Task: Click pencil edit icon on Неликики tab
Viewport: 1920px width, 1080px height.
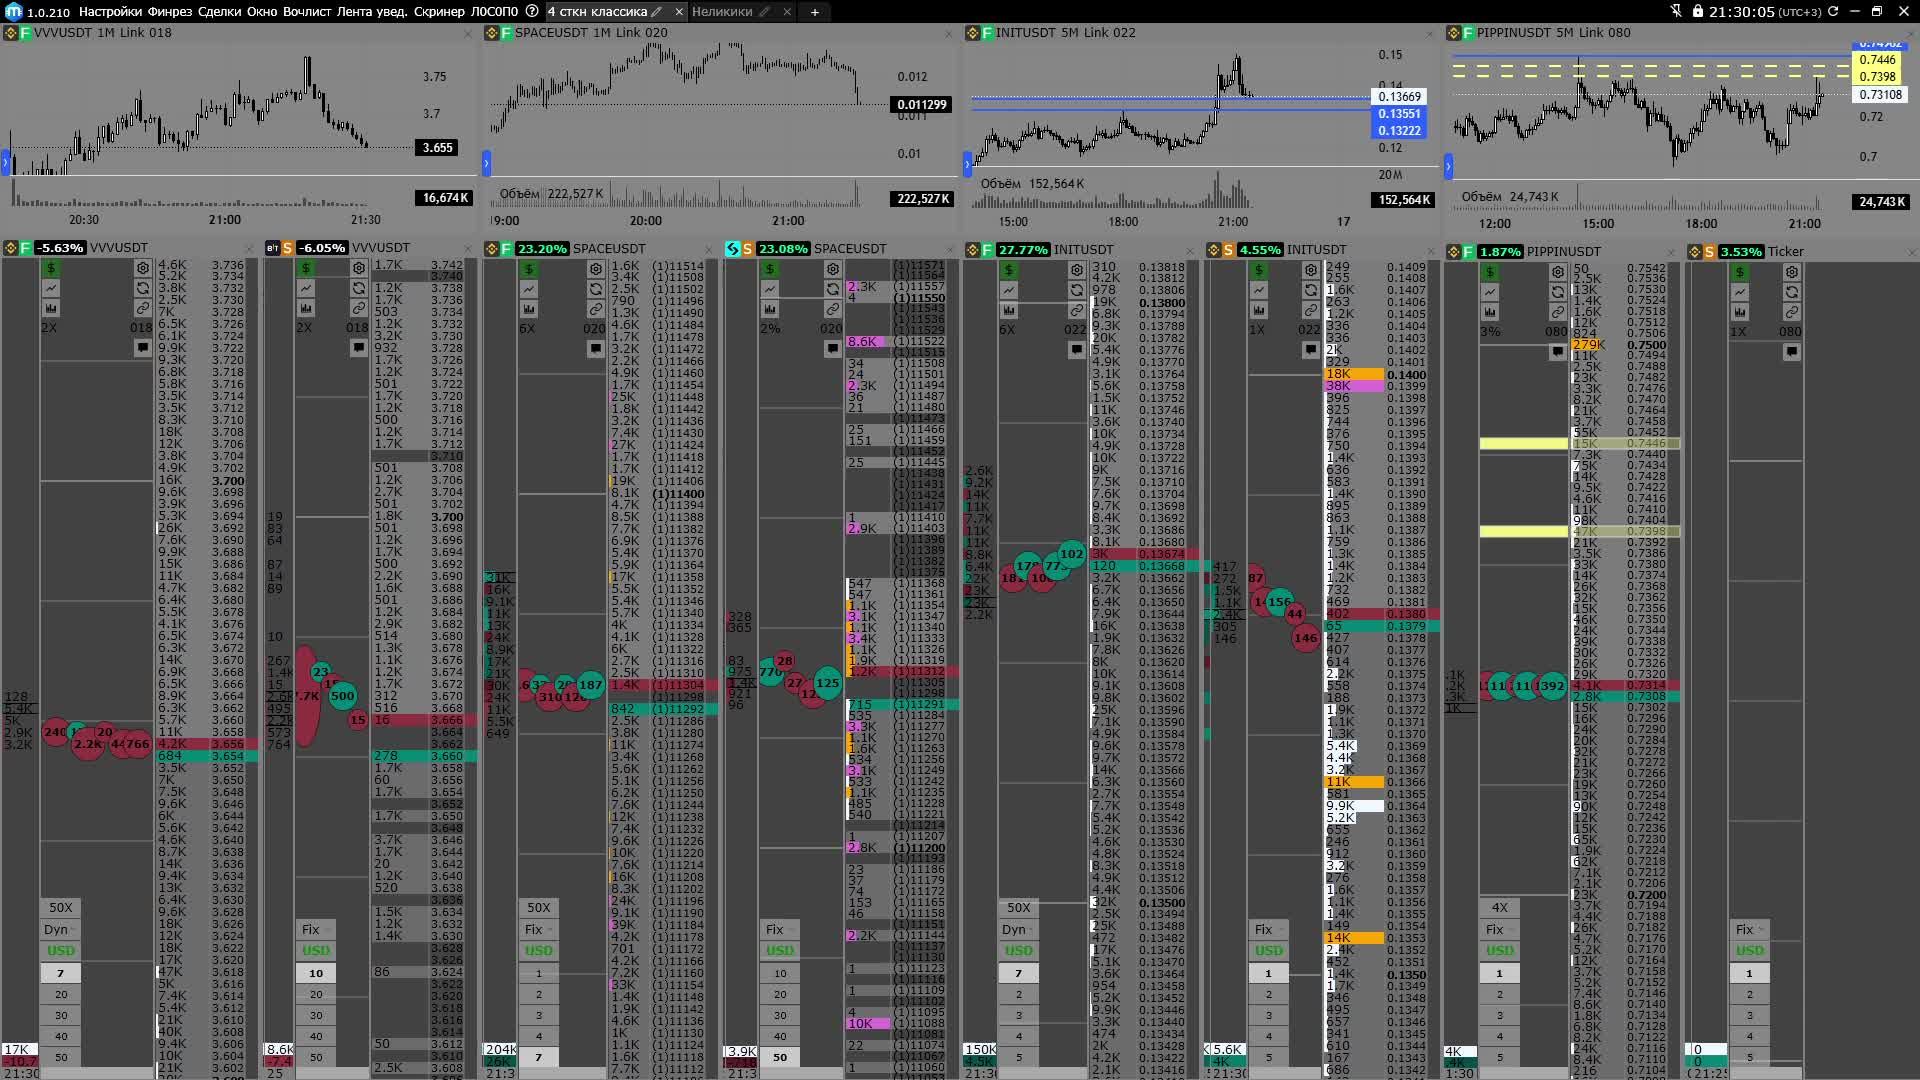Action: coord(764,12)
